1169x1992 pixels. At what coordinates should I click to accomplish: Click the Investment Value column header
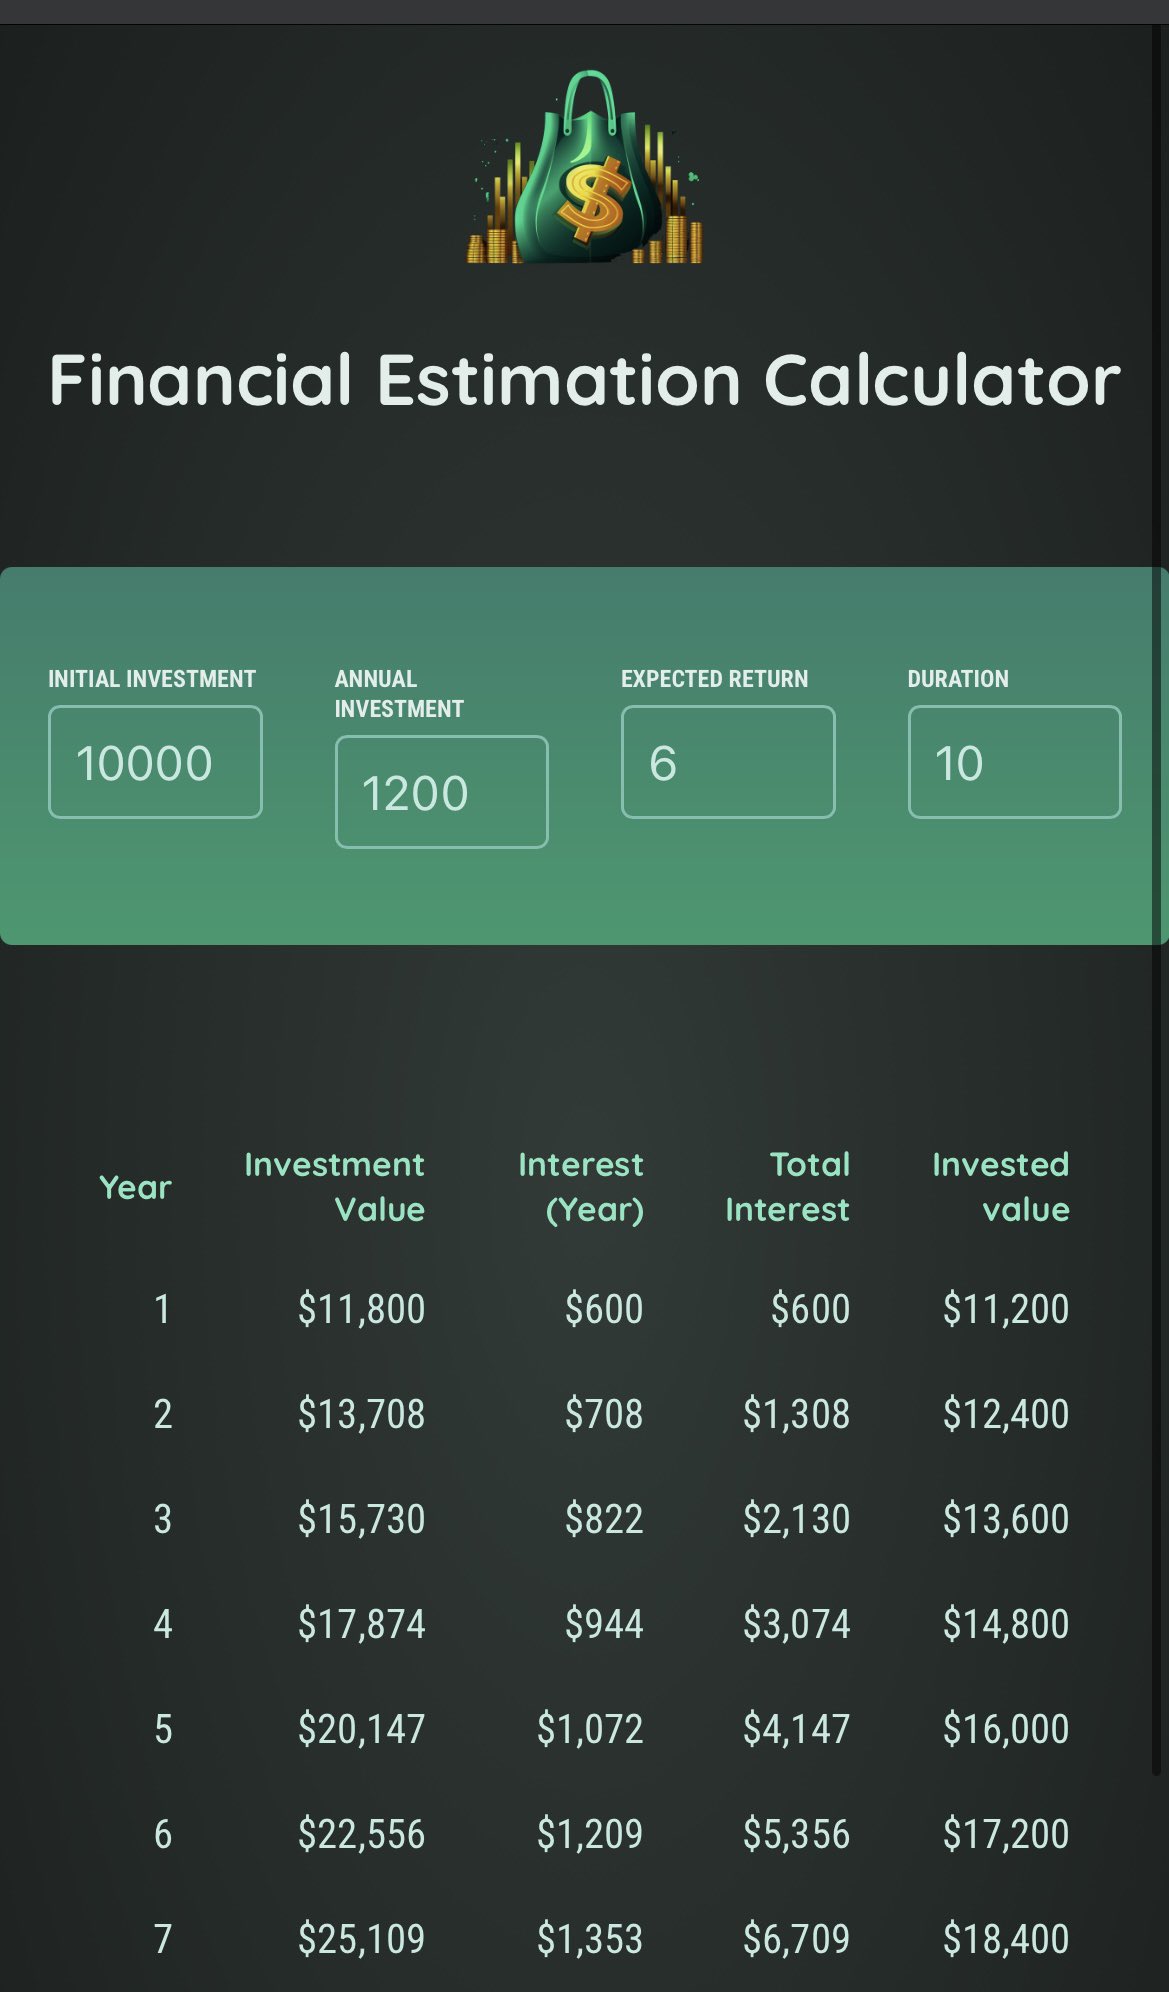point(335,1187)
